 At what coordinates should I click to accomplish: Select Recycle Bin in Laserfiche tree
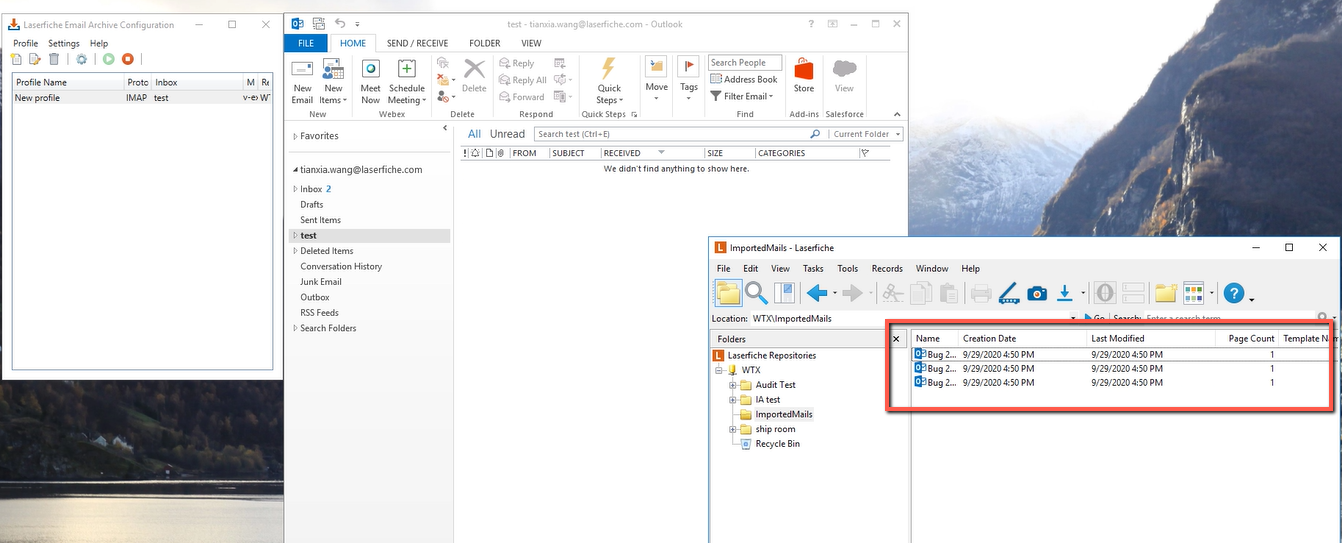[x=777, y=444]
